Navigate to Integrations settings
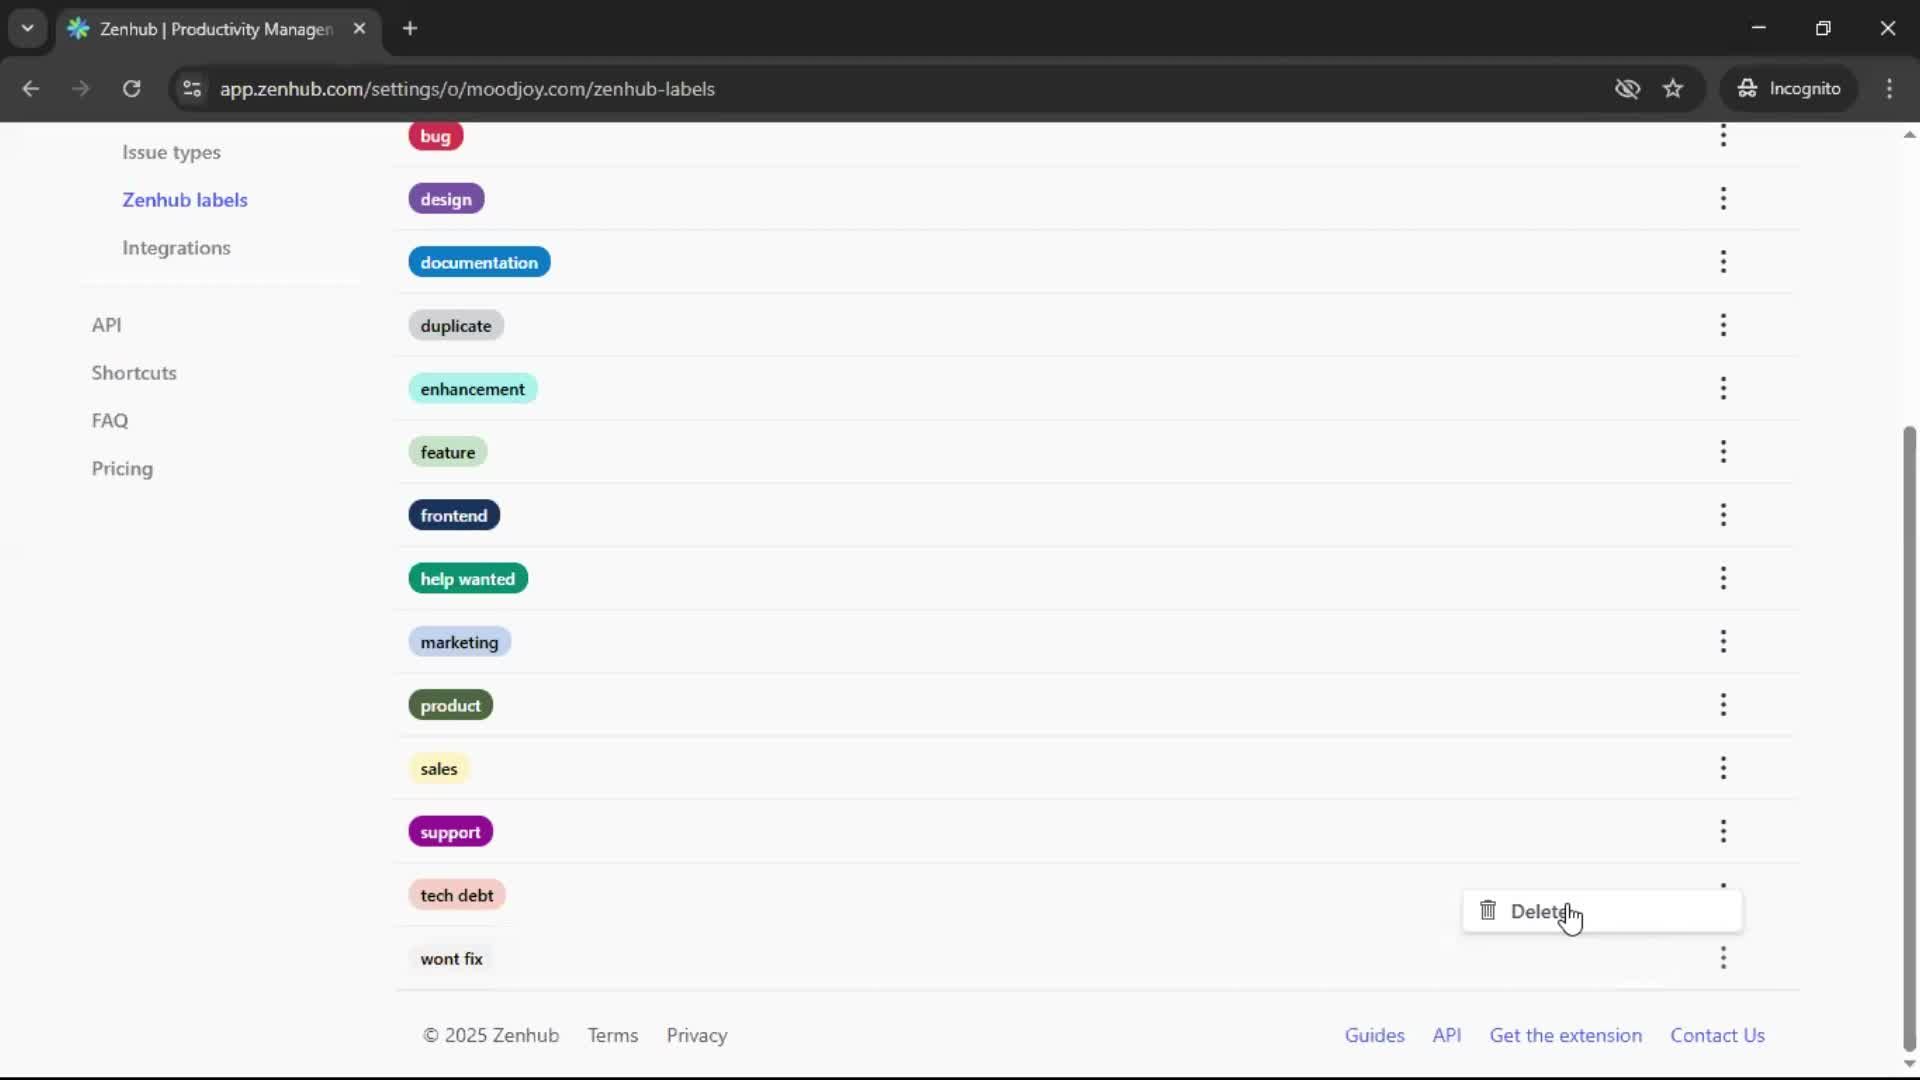This screenshot has width=1920, height=1080. [176, 248]
